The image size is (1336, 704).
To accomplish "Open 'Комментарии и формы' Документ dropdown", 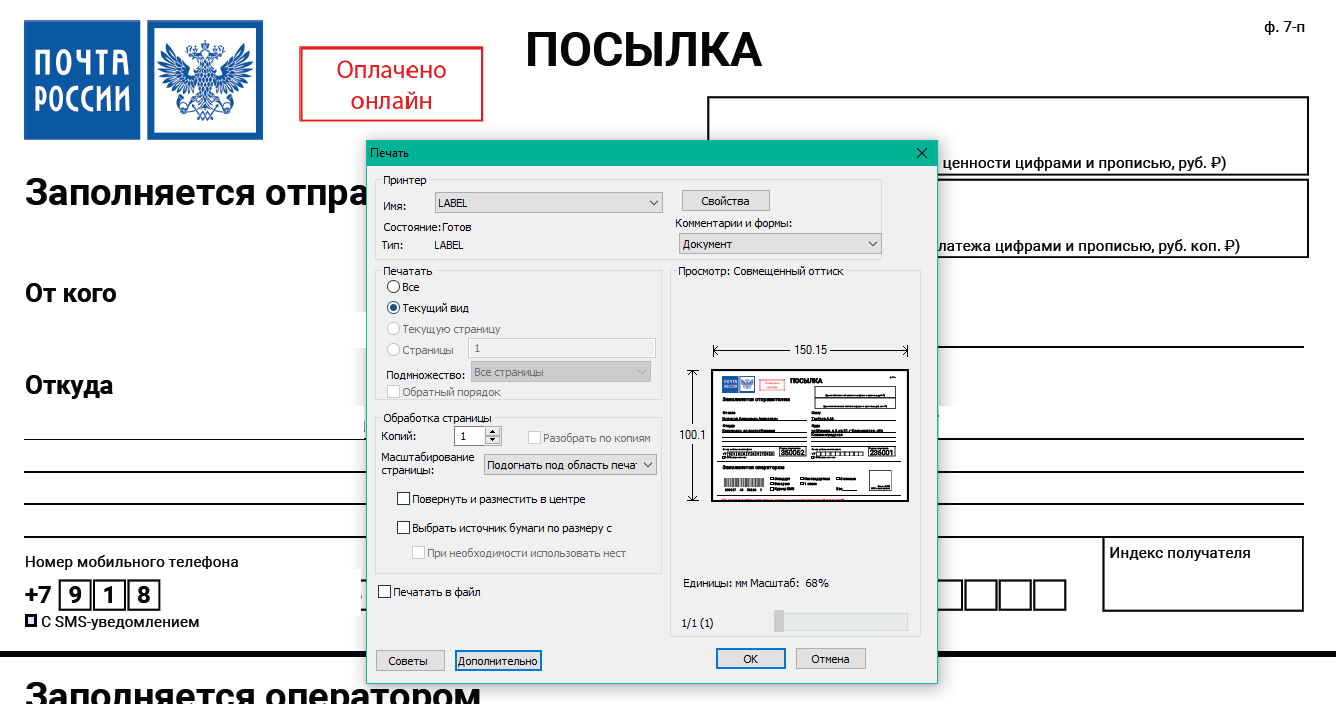I will (779, 244).
